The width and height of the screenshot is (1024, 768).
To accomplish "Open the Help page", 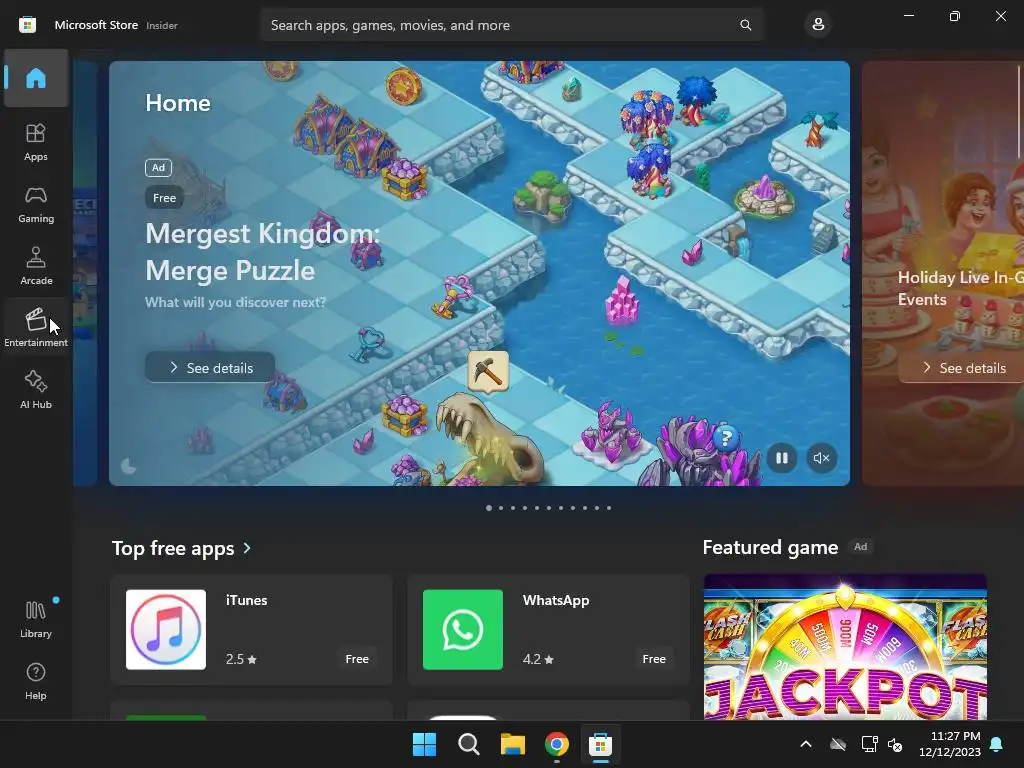I will (36, 681).
